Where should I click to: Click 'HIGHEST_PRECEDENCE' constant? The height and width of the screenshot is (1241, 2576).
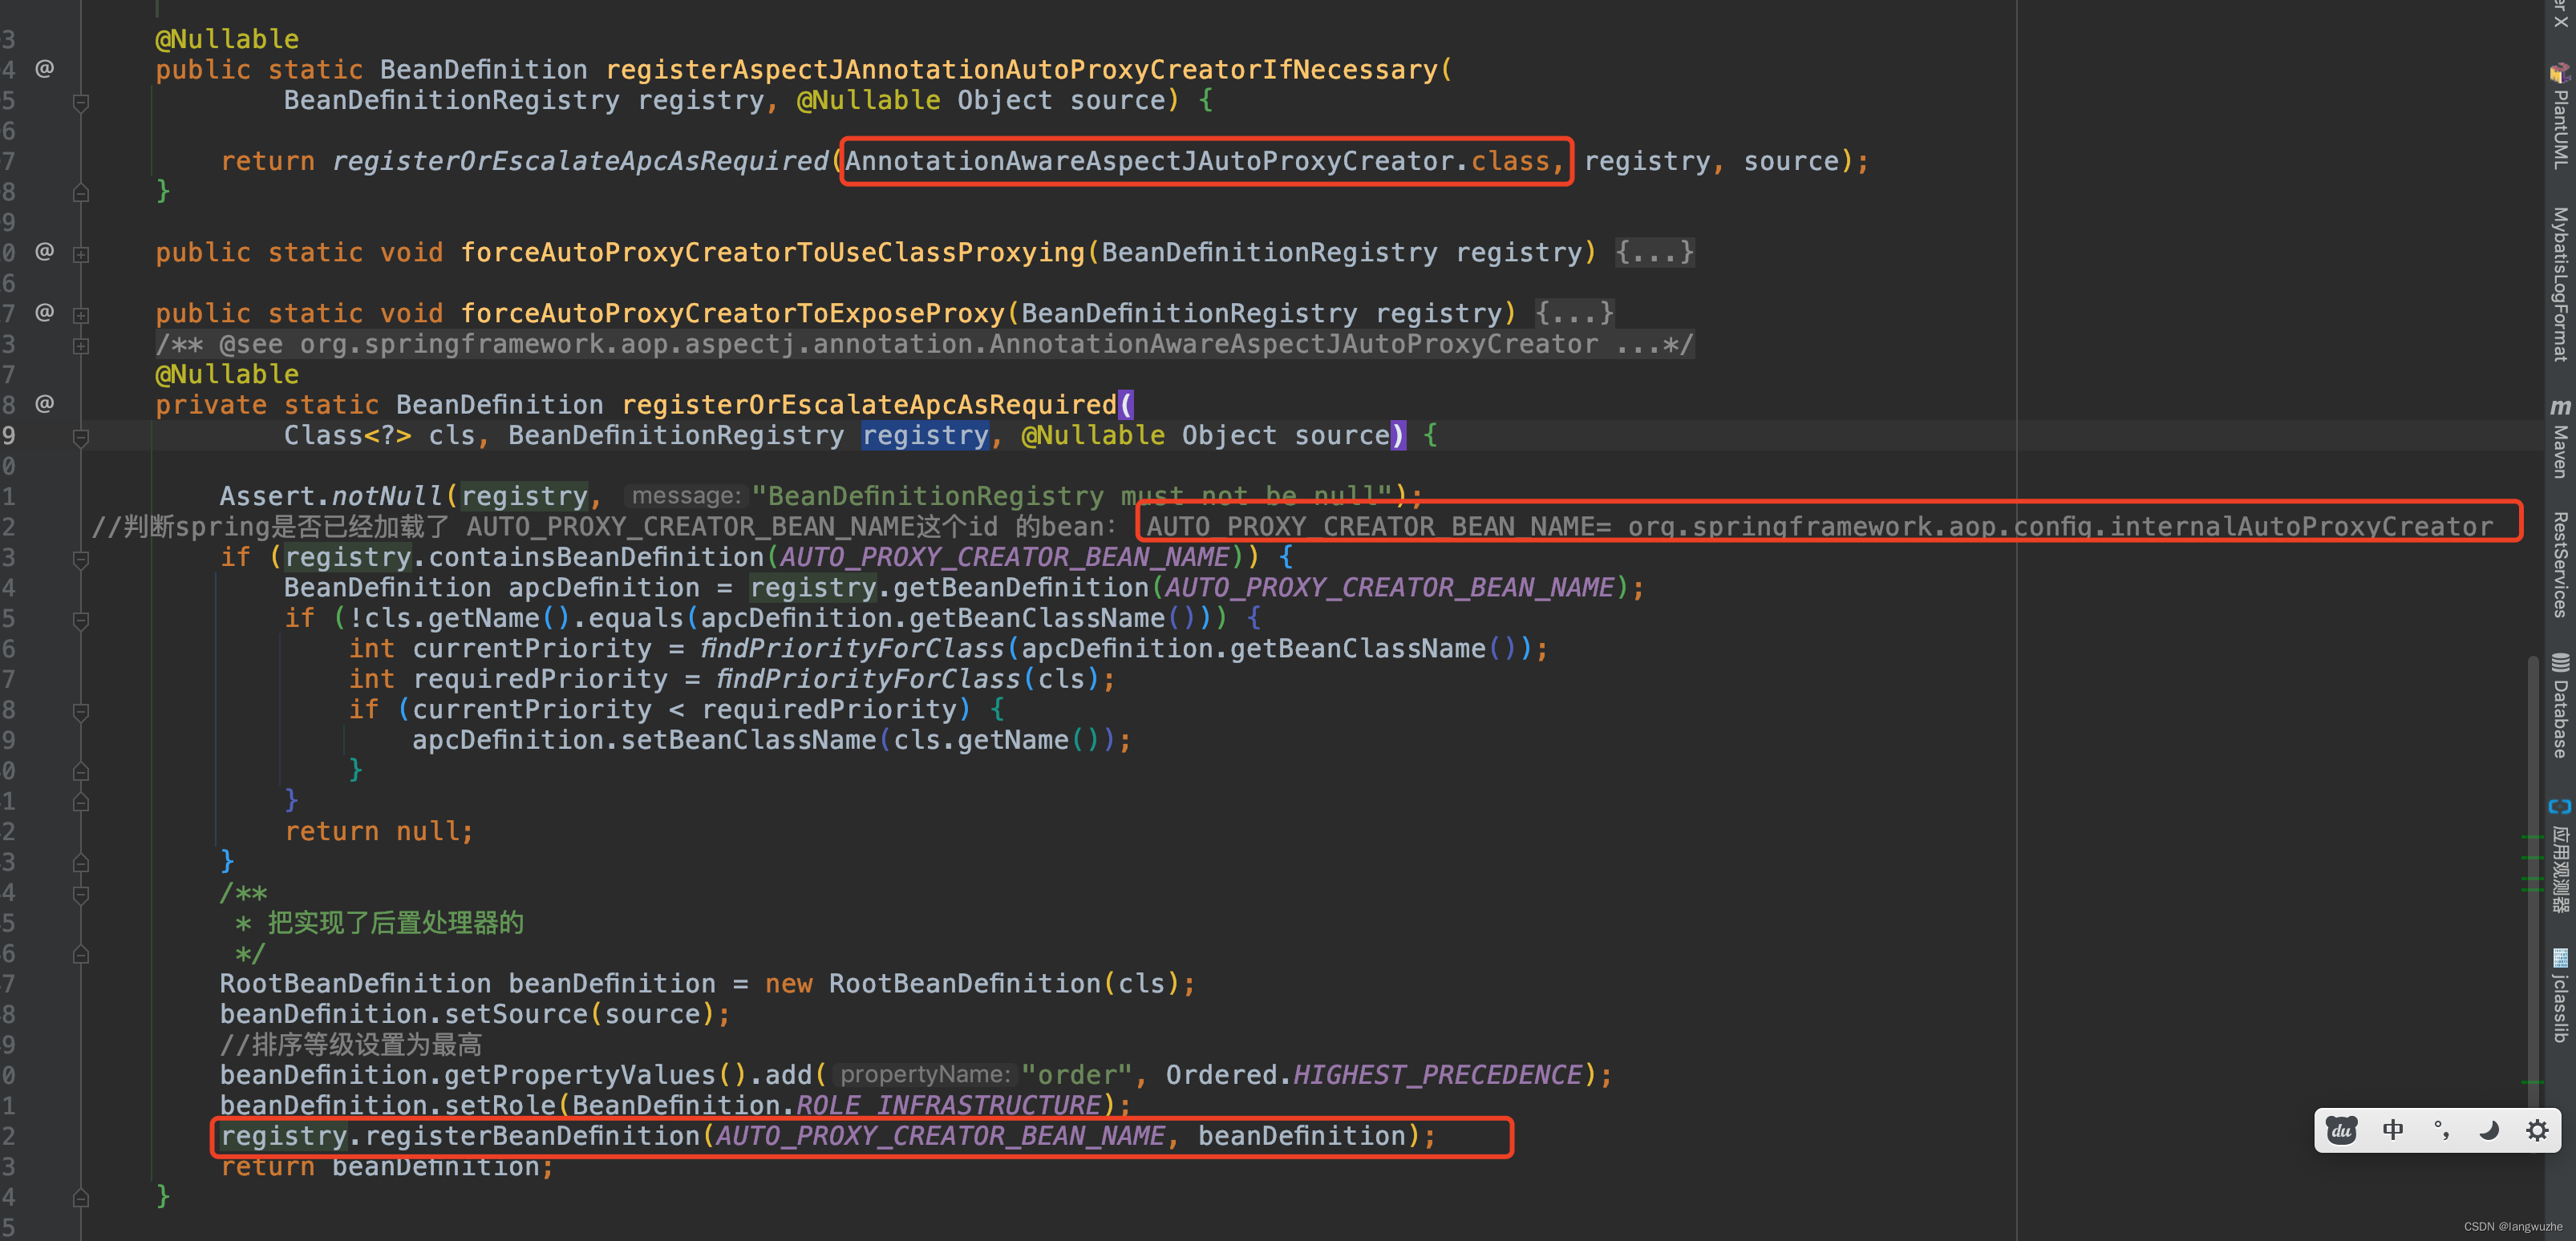pyautogui.click(x=1437, y=1075)
